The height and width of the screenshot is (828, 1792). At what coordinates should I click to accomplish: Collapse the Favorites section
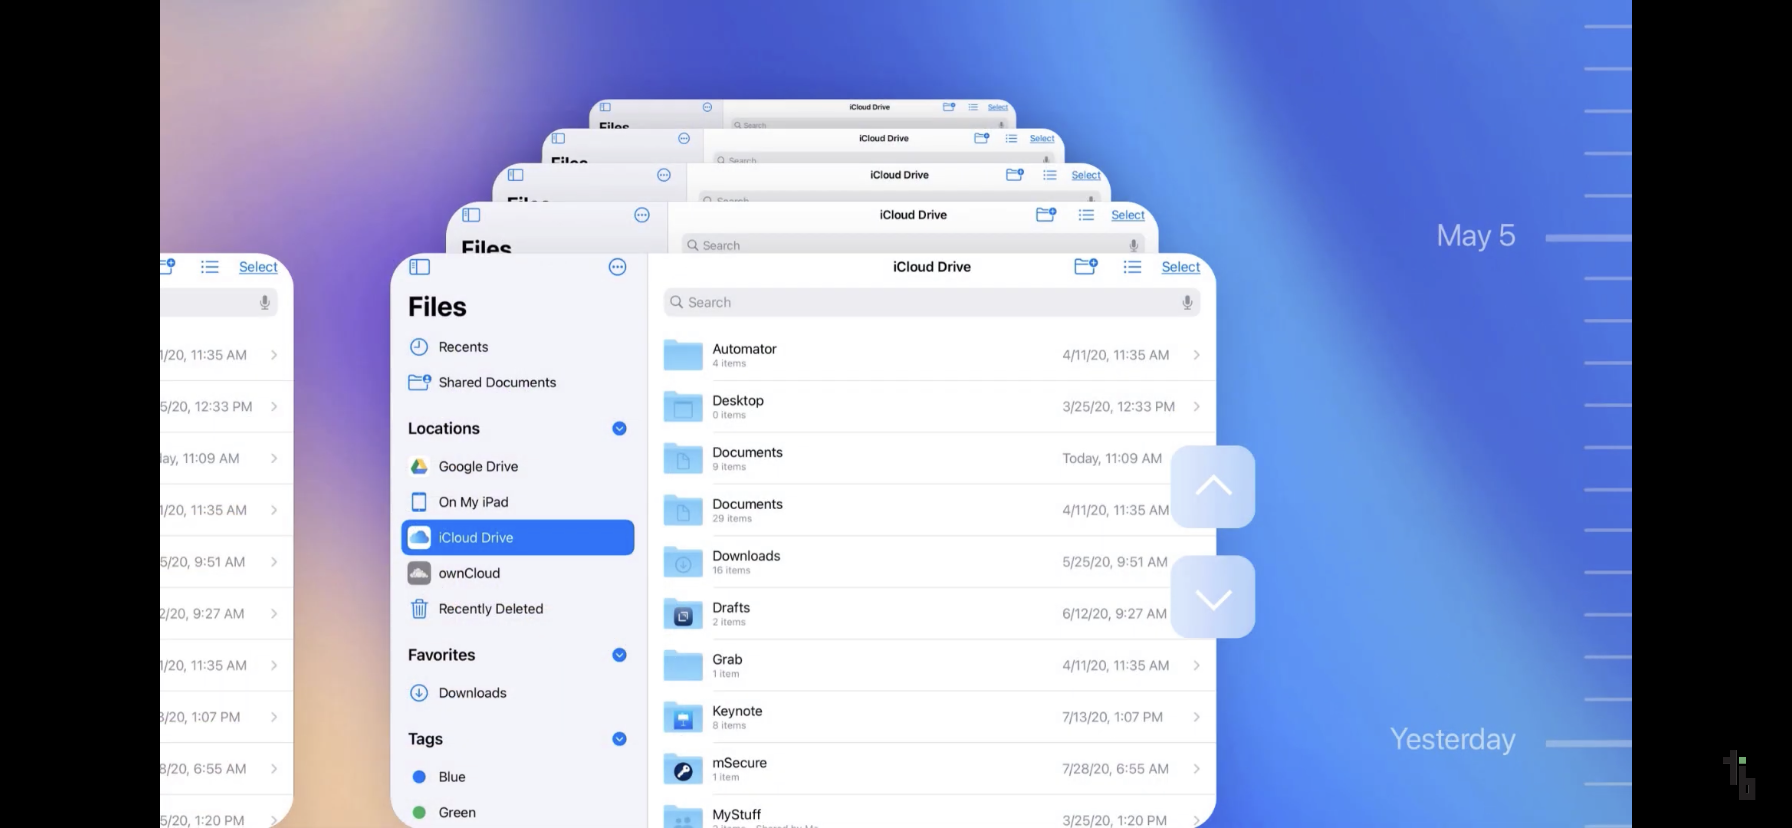coord(619,655)
